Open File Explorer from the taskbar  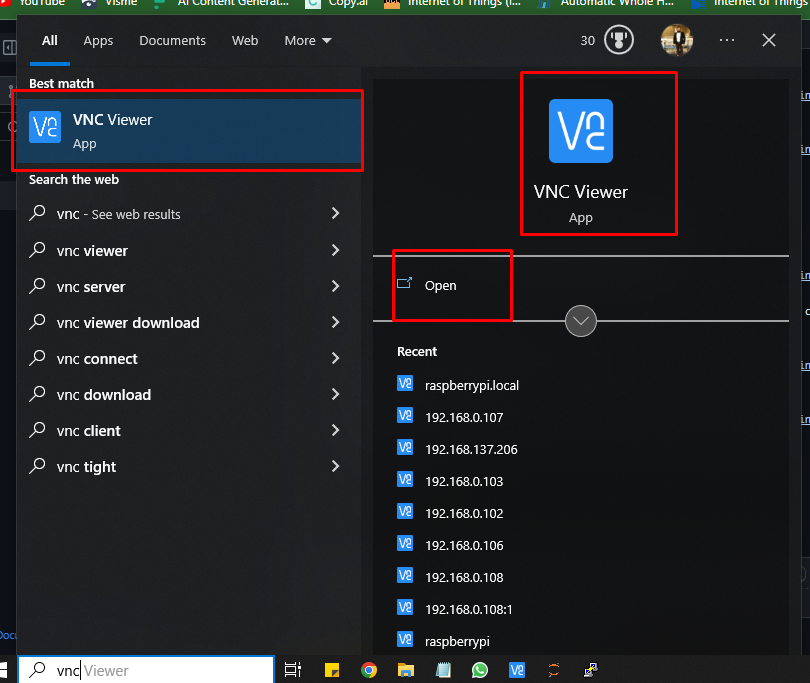405,669
